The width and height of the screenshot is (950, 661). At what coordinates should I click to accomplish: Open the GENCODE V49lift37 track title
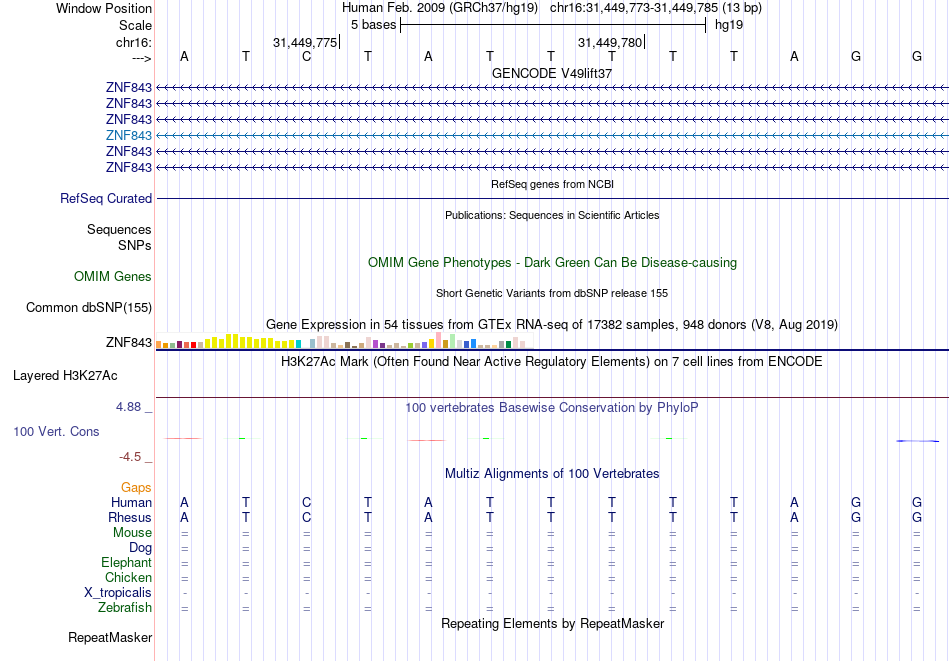pos(552,73)
